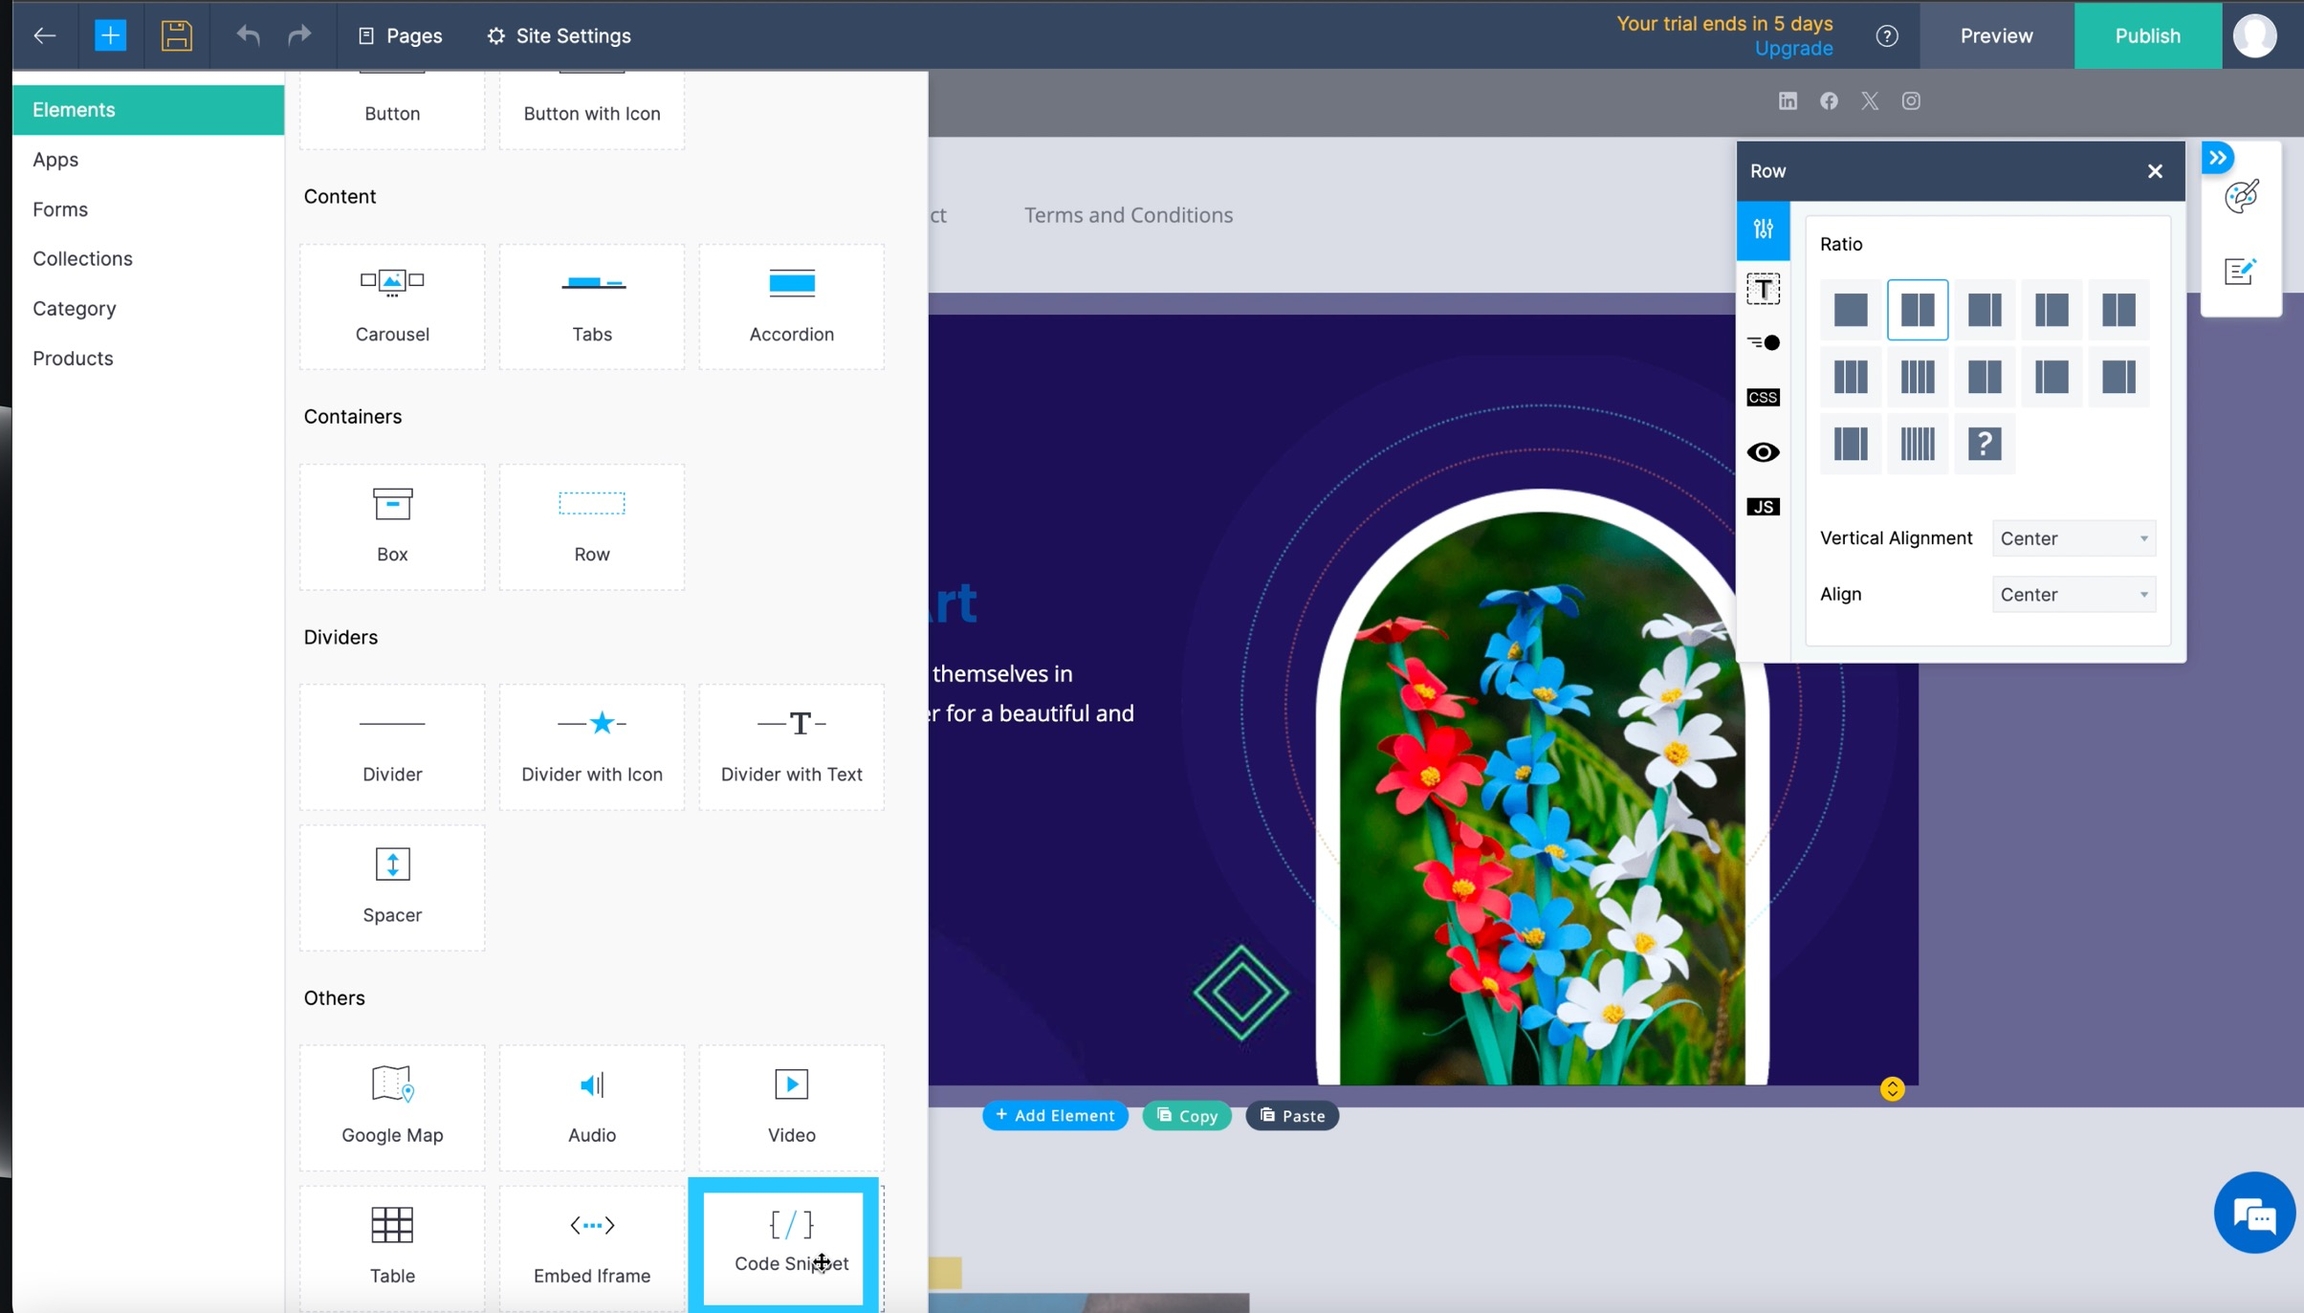Open the JS tab in the Row panel

coord(1762,507)
